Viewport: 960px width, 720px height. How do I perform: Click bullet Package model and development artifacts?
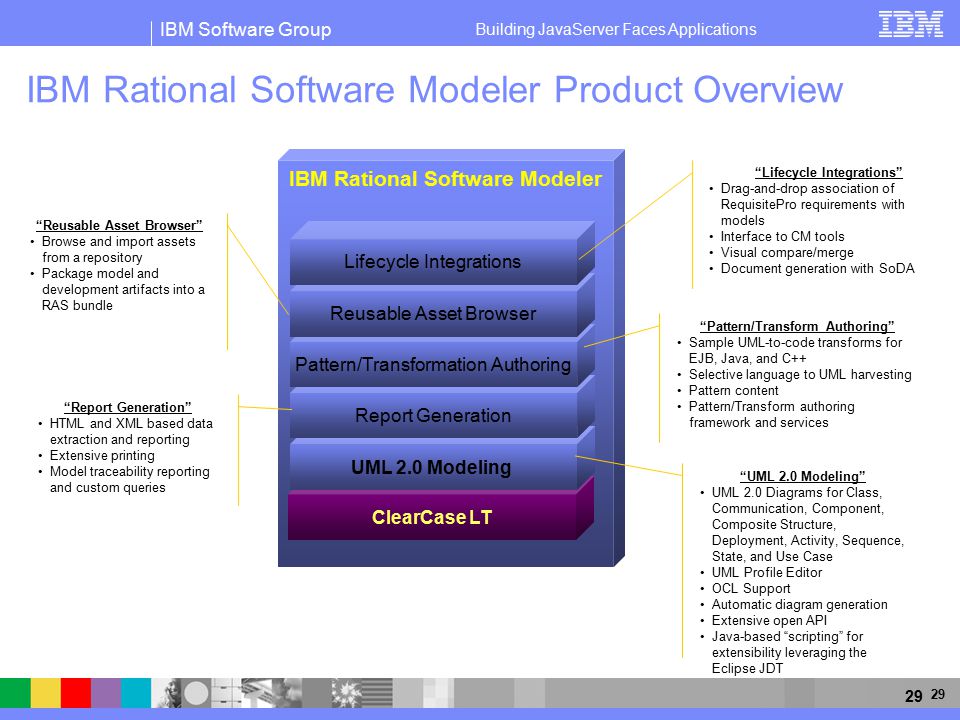122,289
